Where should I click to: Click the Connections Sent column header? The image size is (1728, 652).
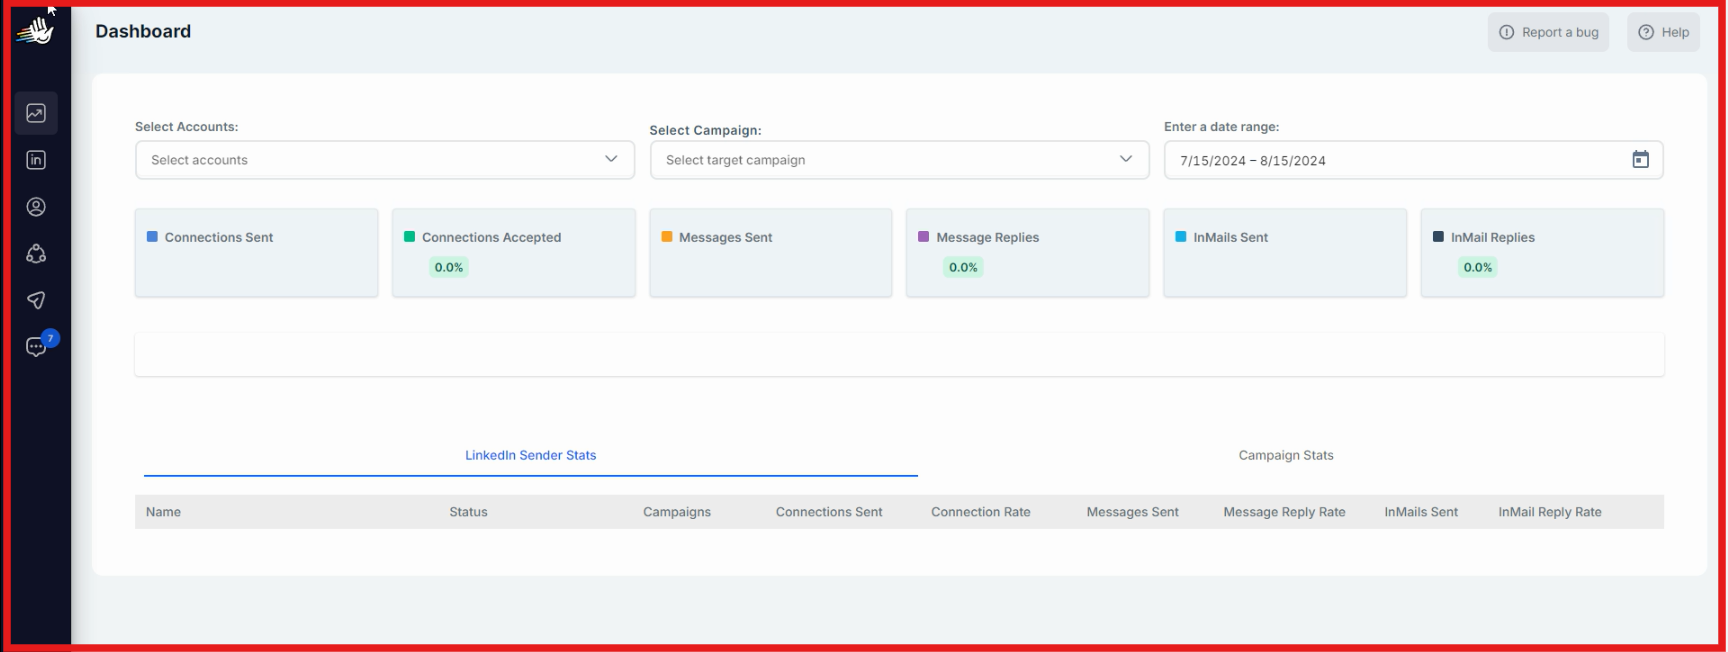pyautogui.click(x=829, y=512)
